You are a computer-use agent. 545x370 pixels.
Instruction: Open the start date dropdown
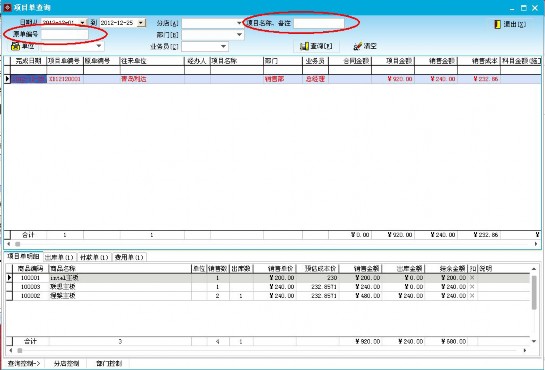click(x=82, y=23)
